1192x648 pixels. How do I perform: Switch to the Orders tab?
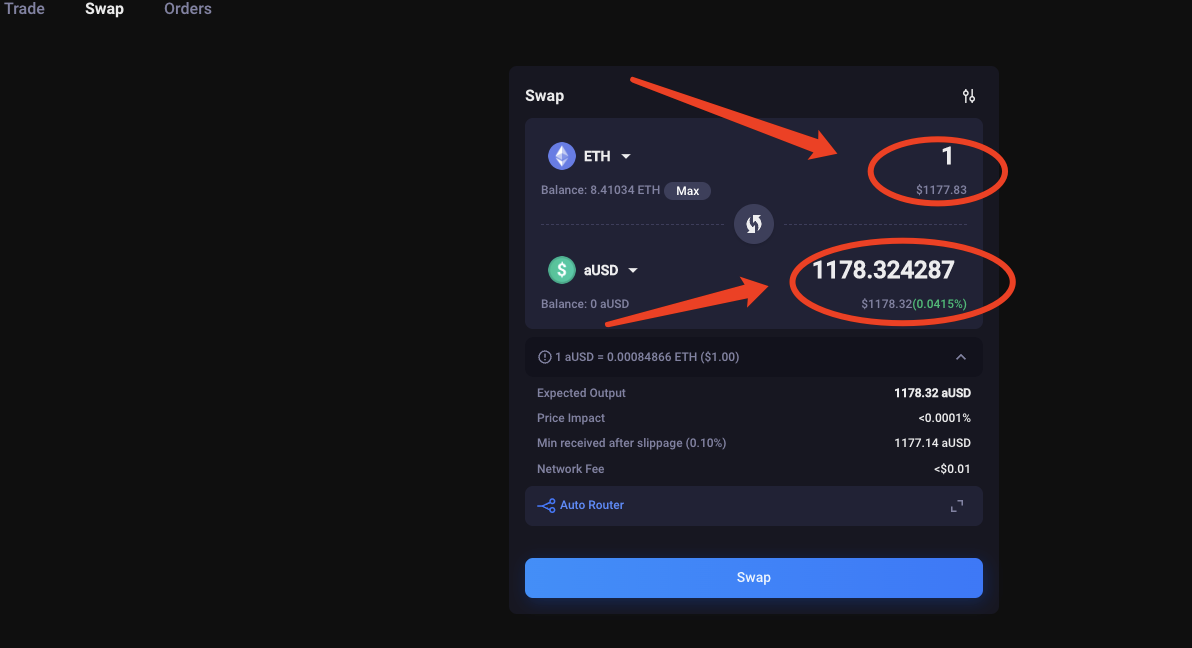click(188, 9)
